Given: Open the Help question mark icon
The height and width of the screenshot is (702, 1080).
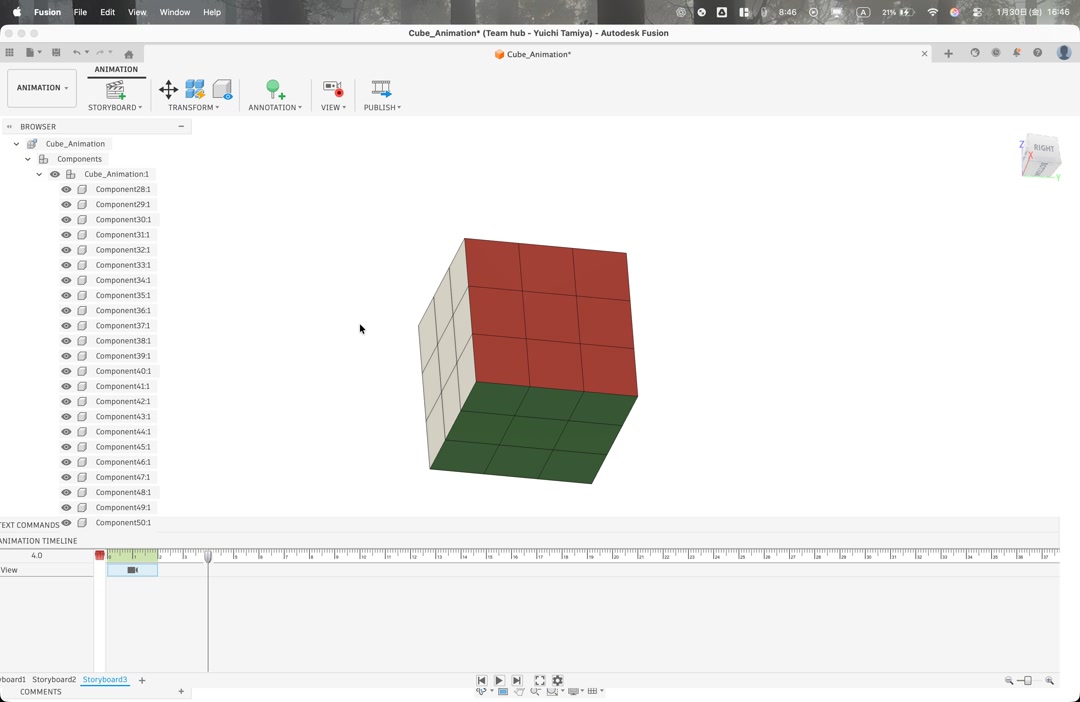Looking at the screenshot, I should [1037, 52].
